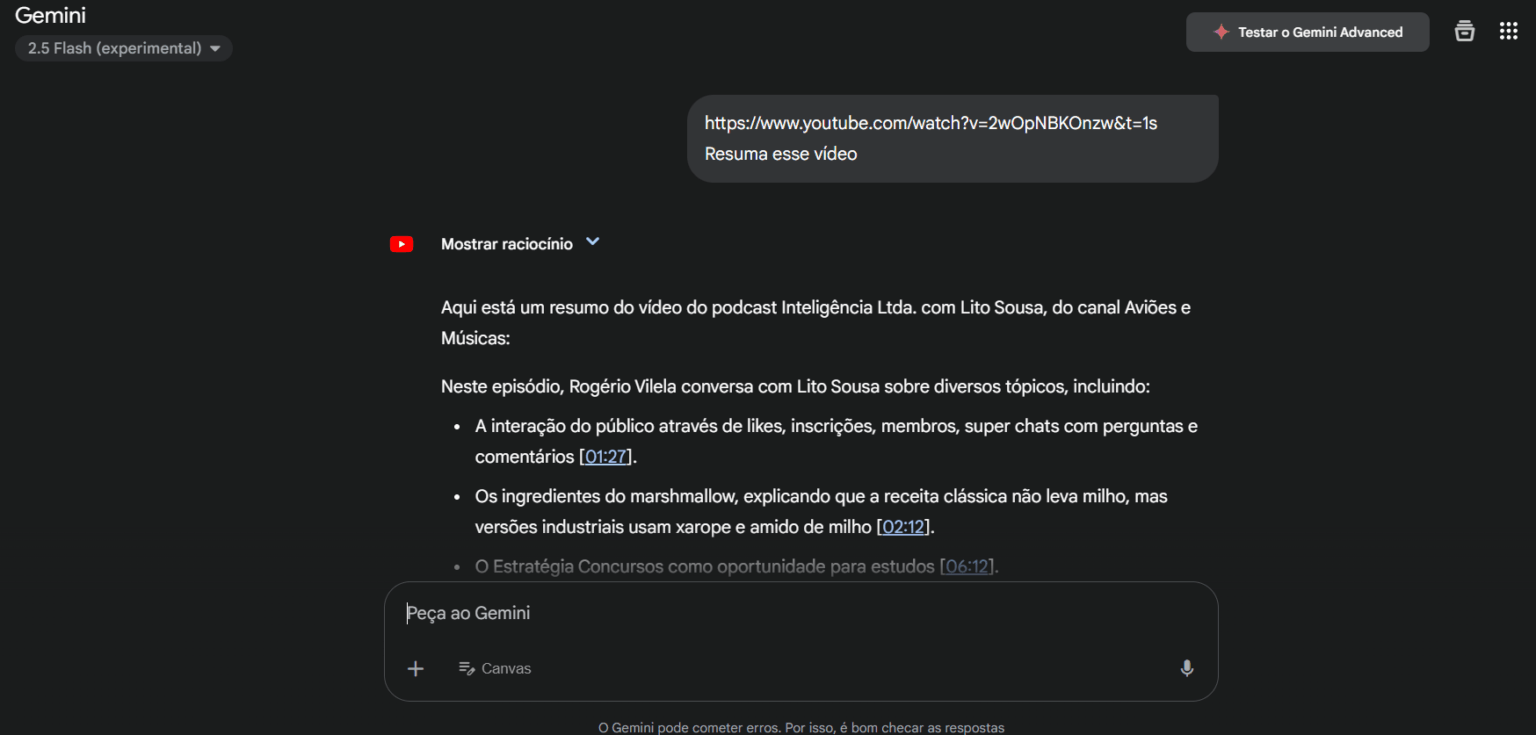This screenshot has width=1536, height=735.
Task: Click the Resuma esse vídeo message text
Action: coord(781,154)
